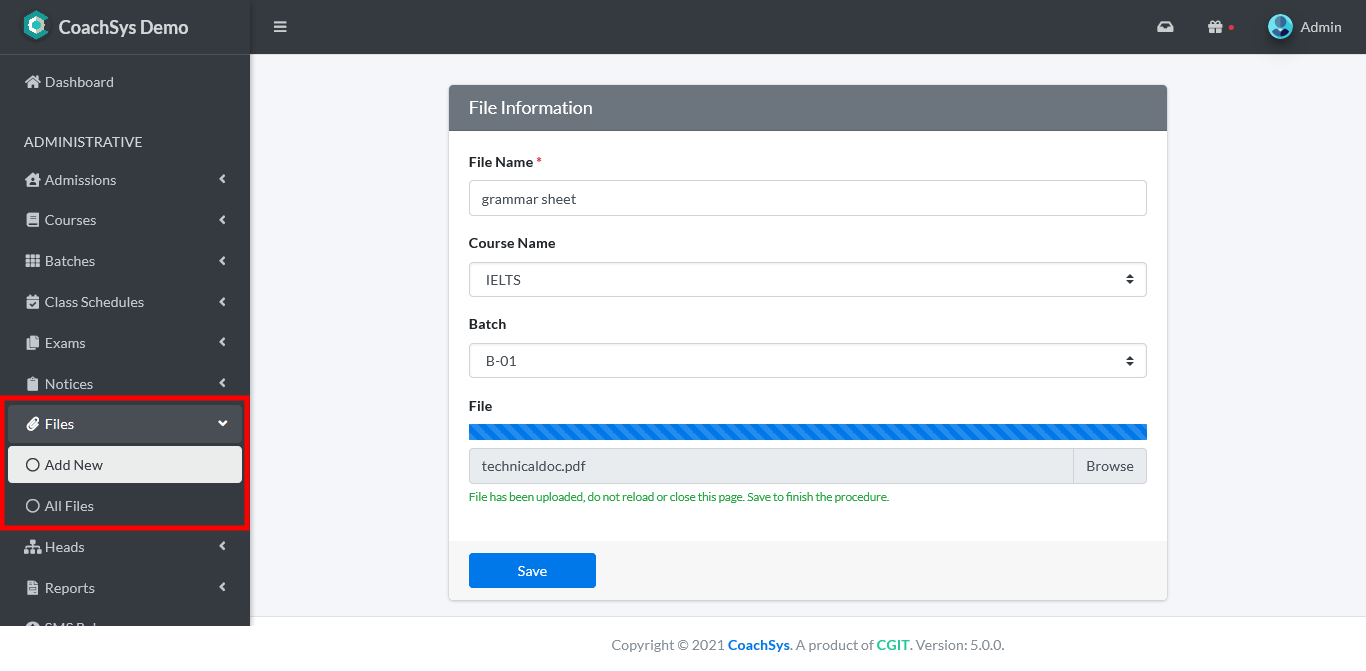The height and width of the screenshot is (671, 1366).
Task: Collapse the Files menu chevron
Action: [222, 424]
